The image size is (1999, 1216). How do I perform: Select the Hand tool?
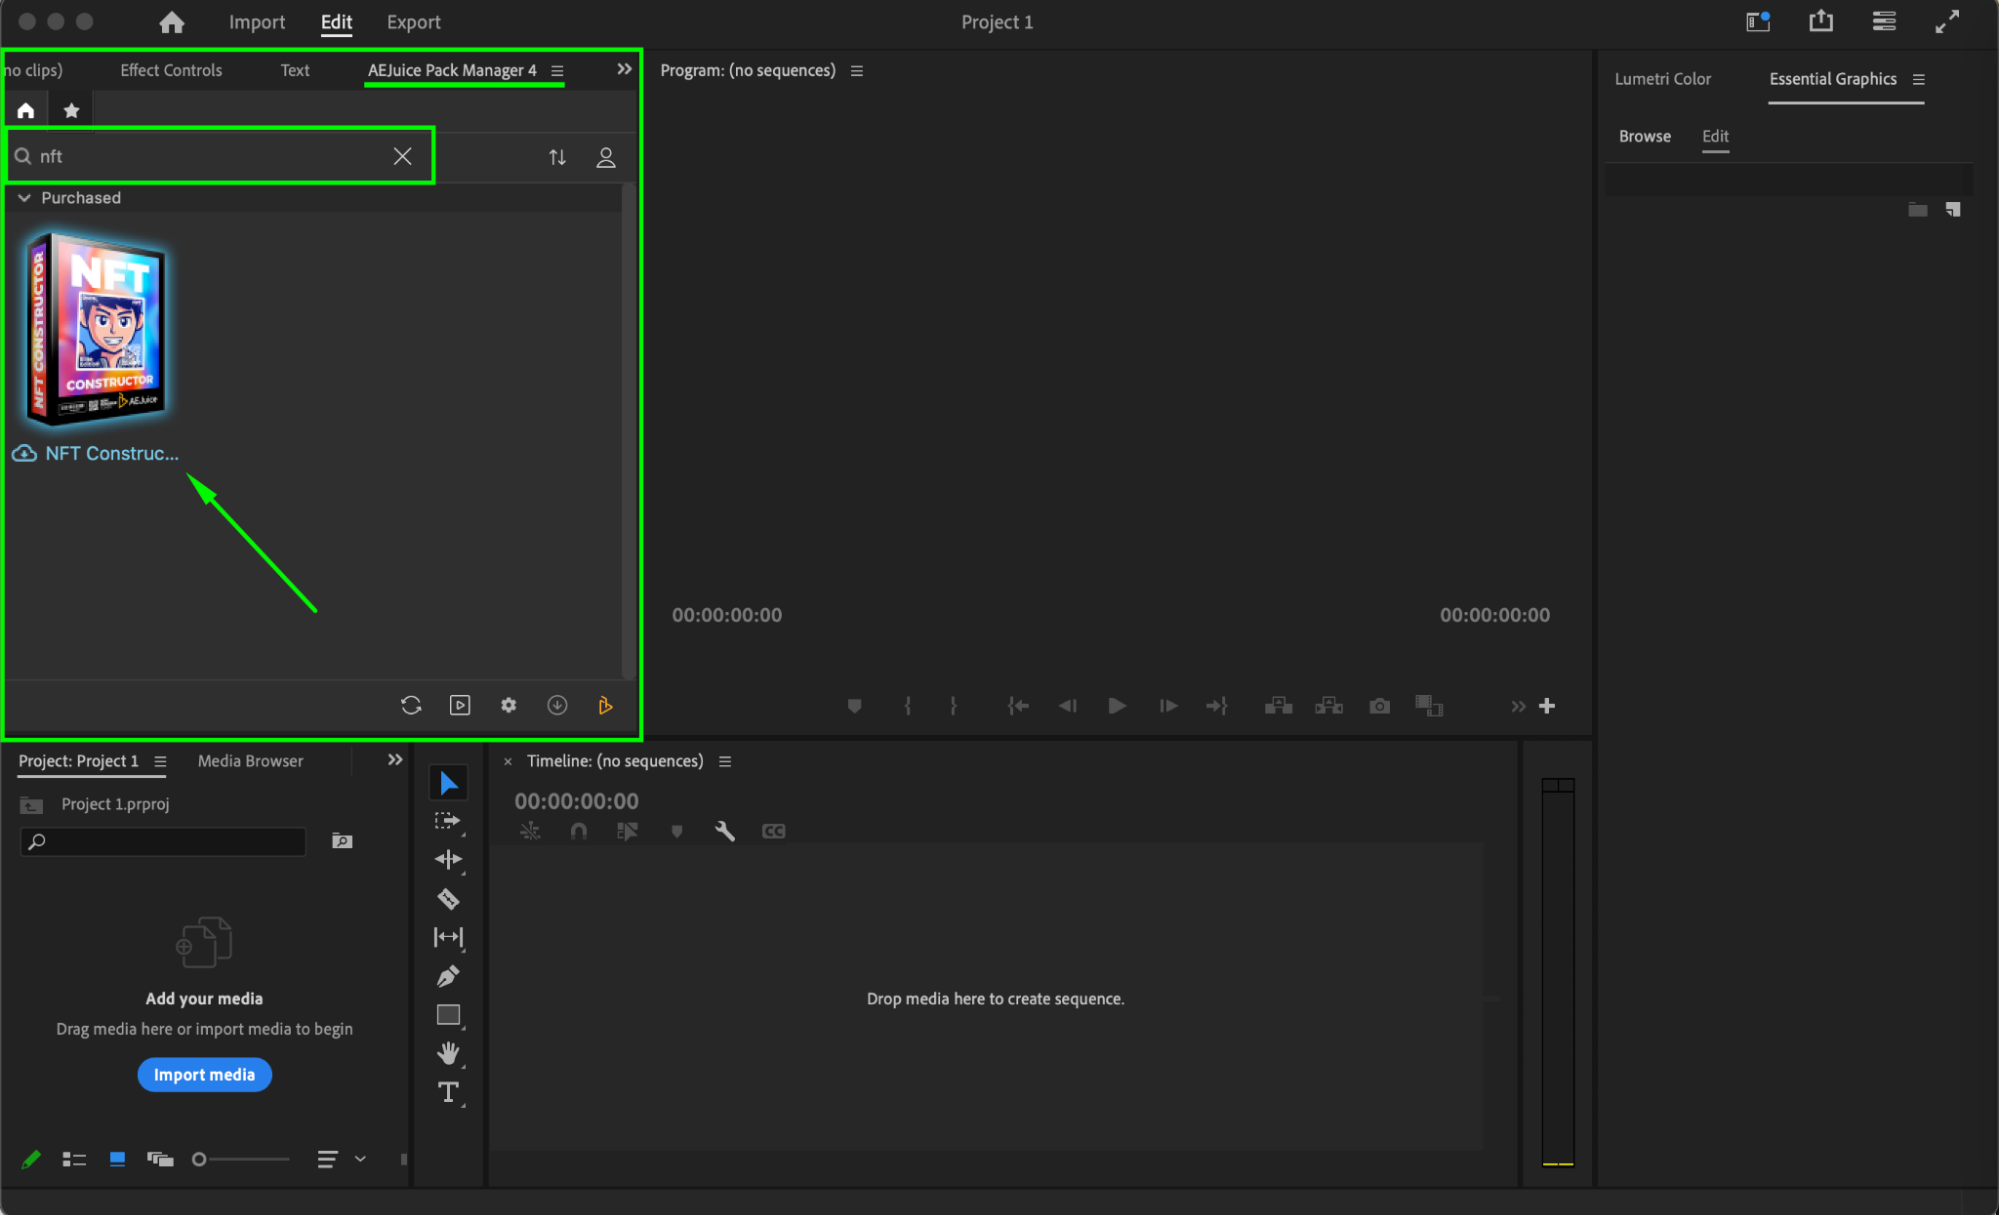(x=448, y=1053)
